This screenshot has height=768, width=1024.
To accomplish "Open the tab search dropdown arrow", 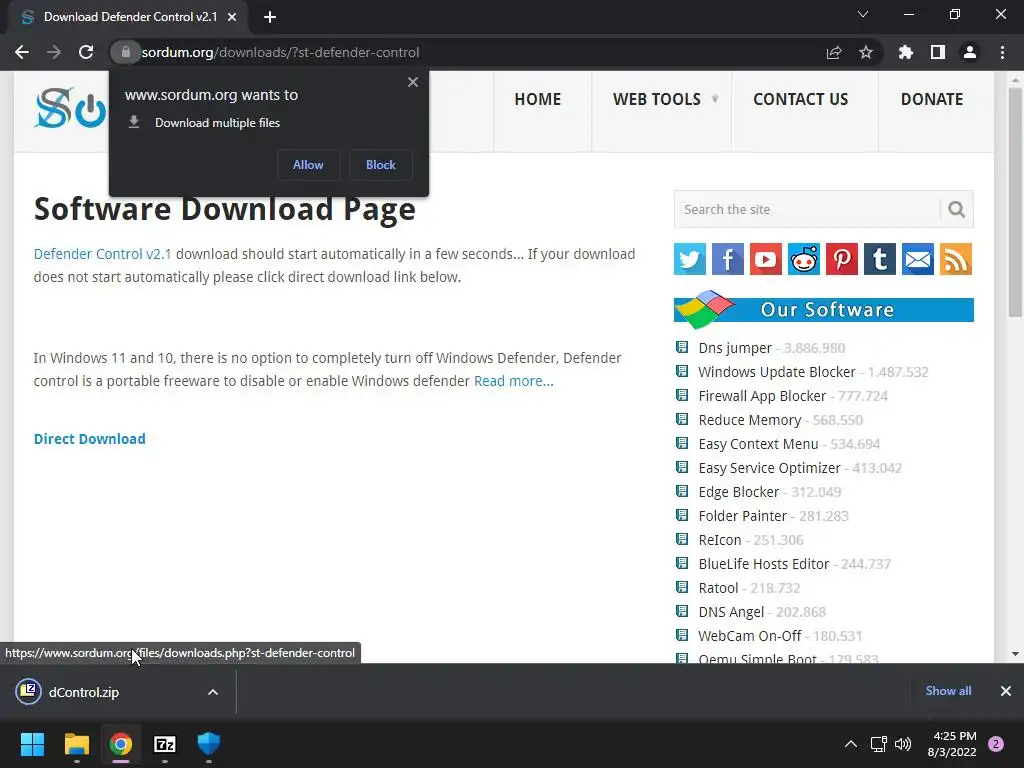I will [x=863, y=14].
